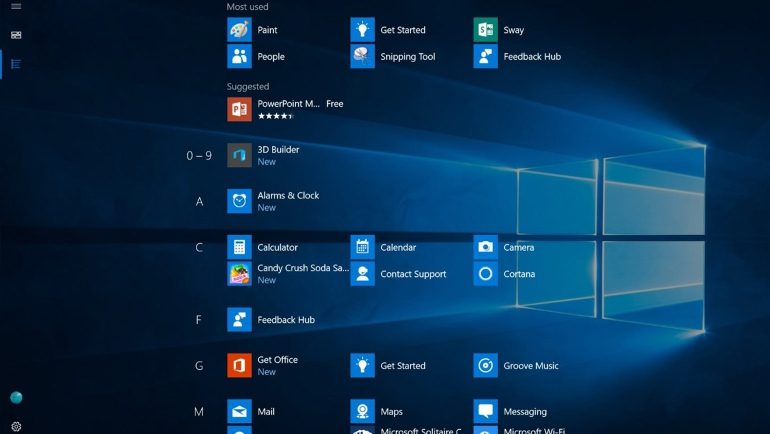Switch to All apps list view

click(16, 64)
